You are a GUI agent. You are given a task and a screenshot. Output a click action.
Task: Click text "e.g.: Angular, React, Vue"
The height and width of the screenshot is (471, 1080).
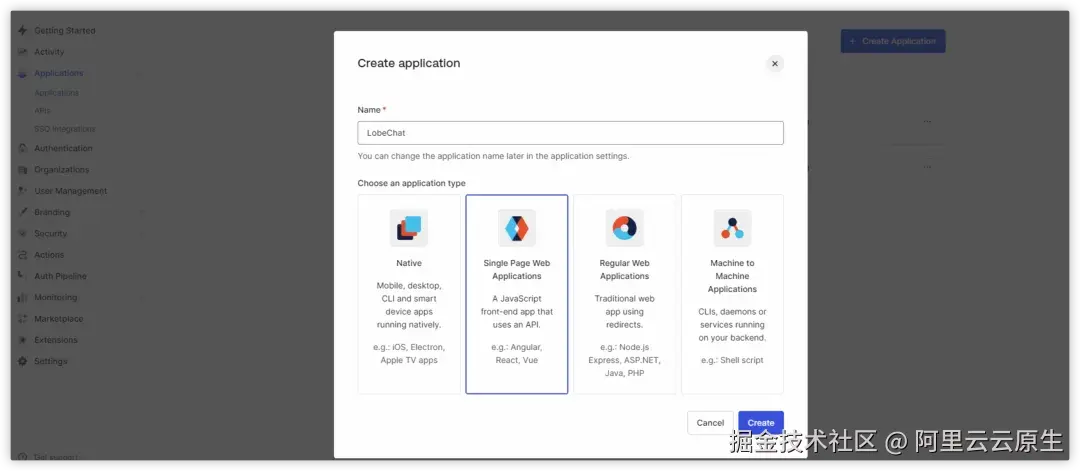517,353
